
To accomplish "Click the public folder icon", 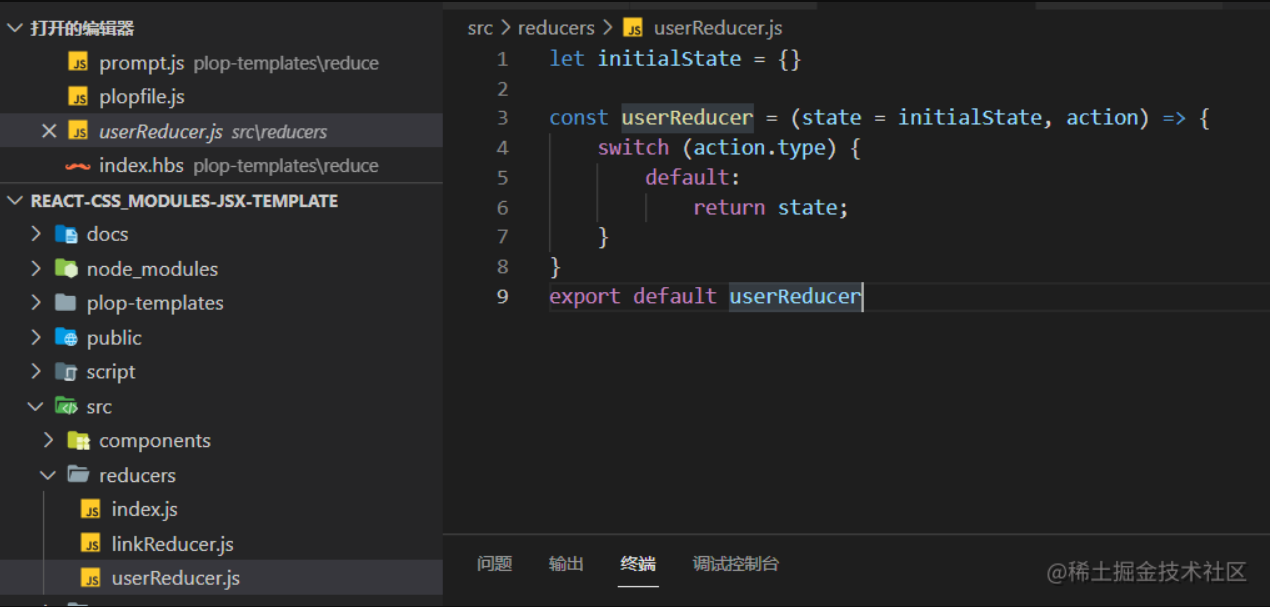I will tap(66, 337).
